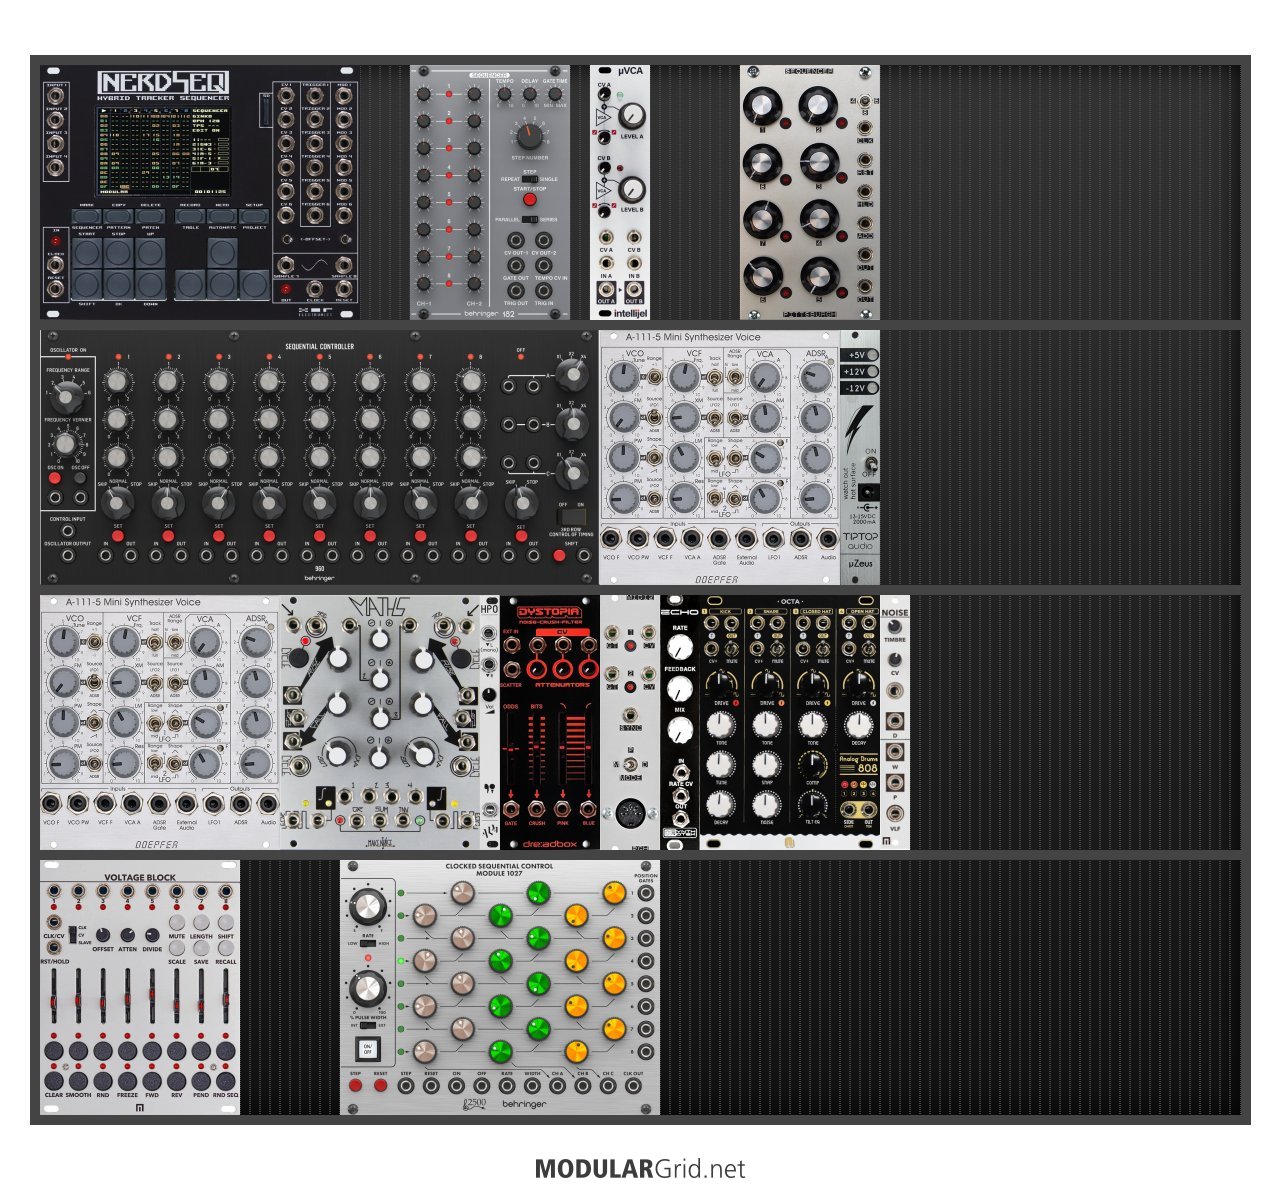
Task: Toggle the CLK/CV/Slave switch on Voltage Block
Action: 73,934
